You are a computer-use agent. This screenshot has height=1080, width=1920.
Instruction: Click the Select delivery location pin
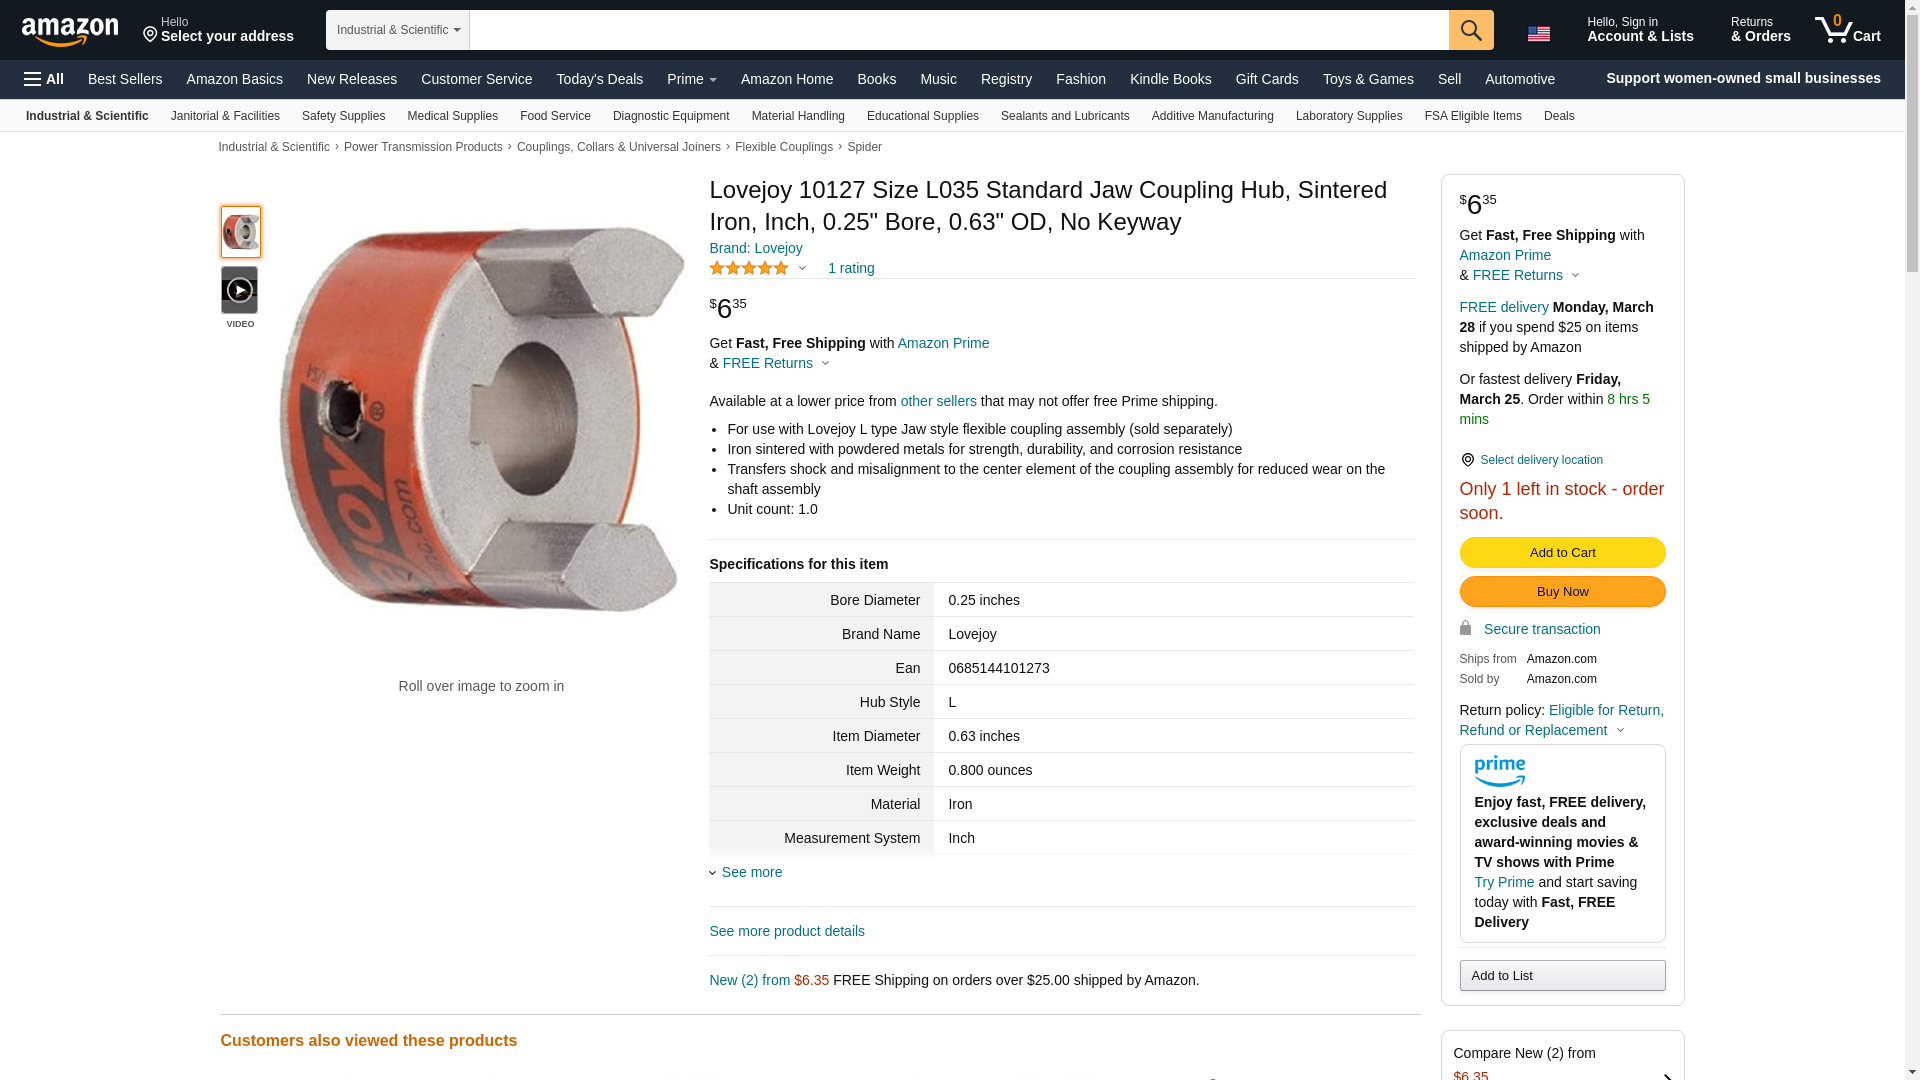click(x=1467, y=460)
